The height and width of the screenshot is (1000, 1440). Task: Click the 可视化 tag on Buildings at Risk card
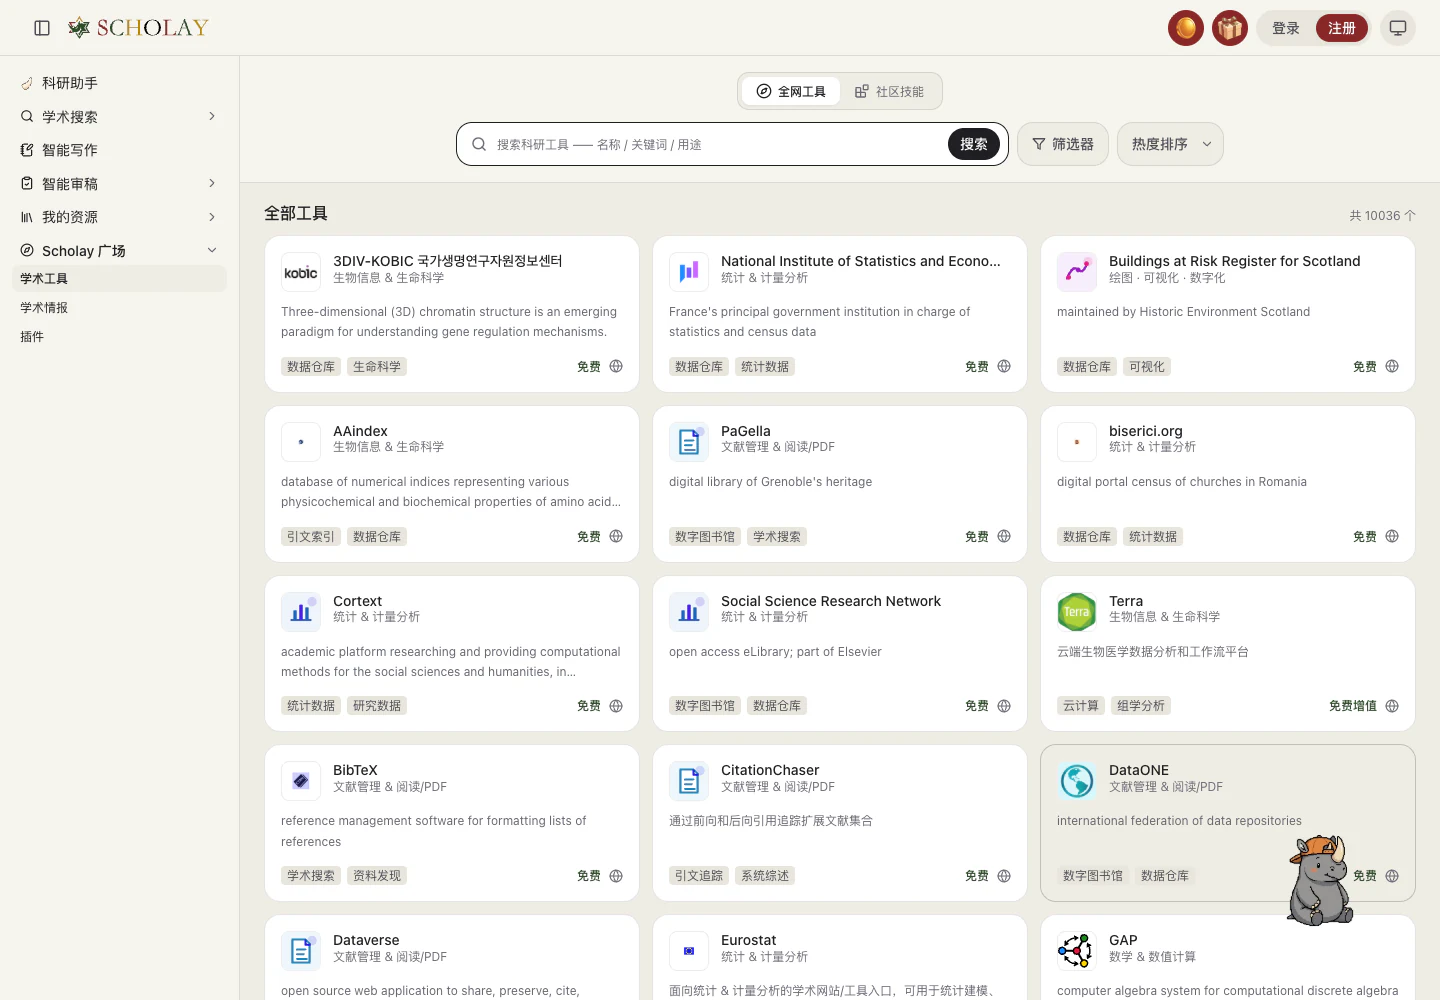point(1147,367)
